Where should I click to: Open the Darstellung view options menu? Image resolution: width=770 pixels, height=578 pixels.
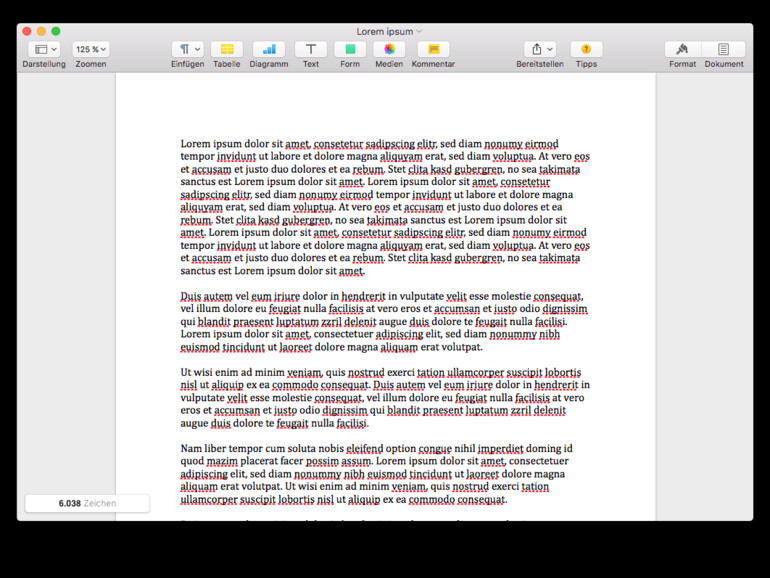pos(44,49)
